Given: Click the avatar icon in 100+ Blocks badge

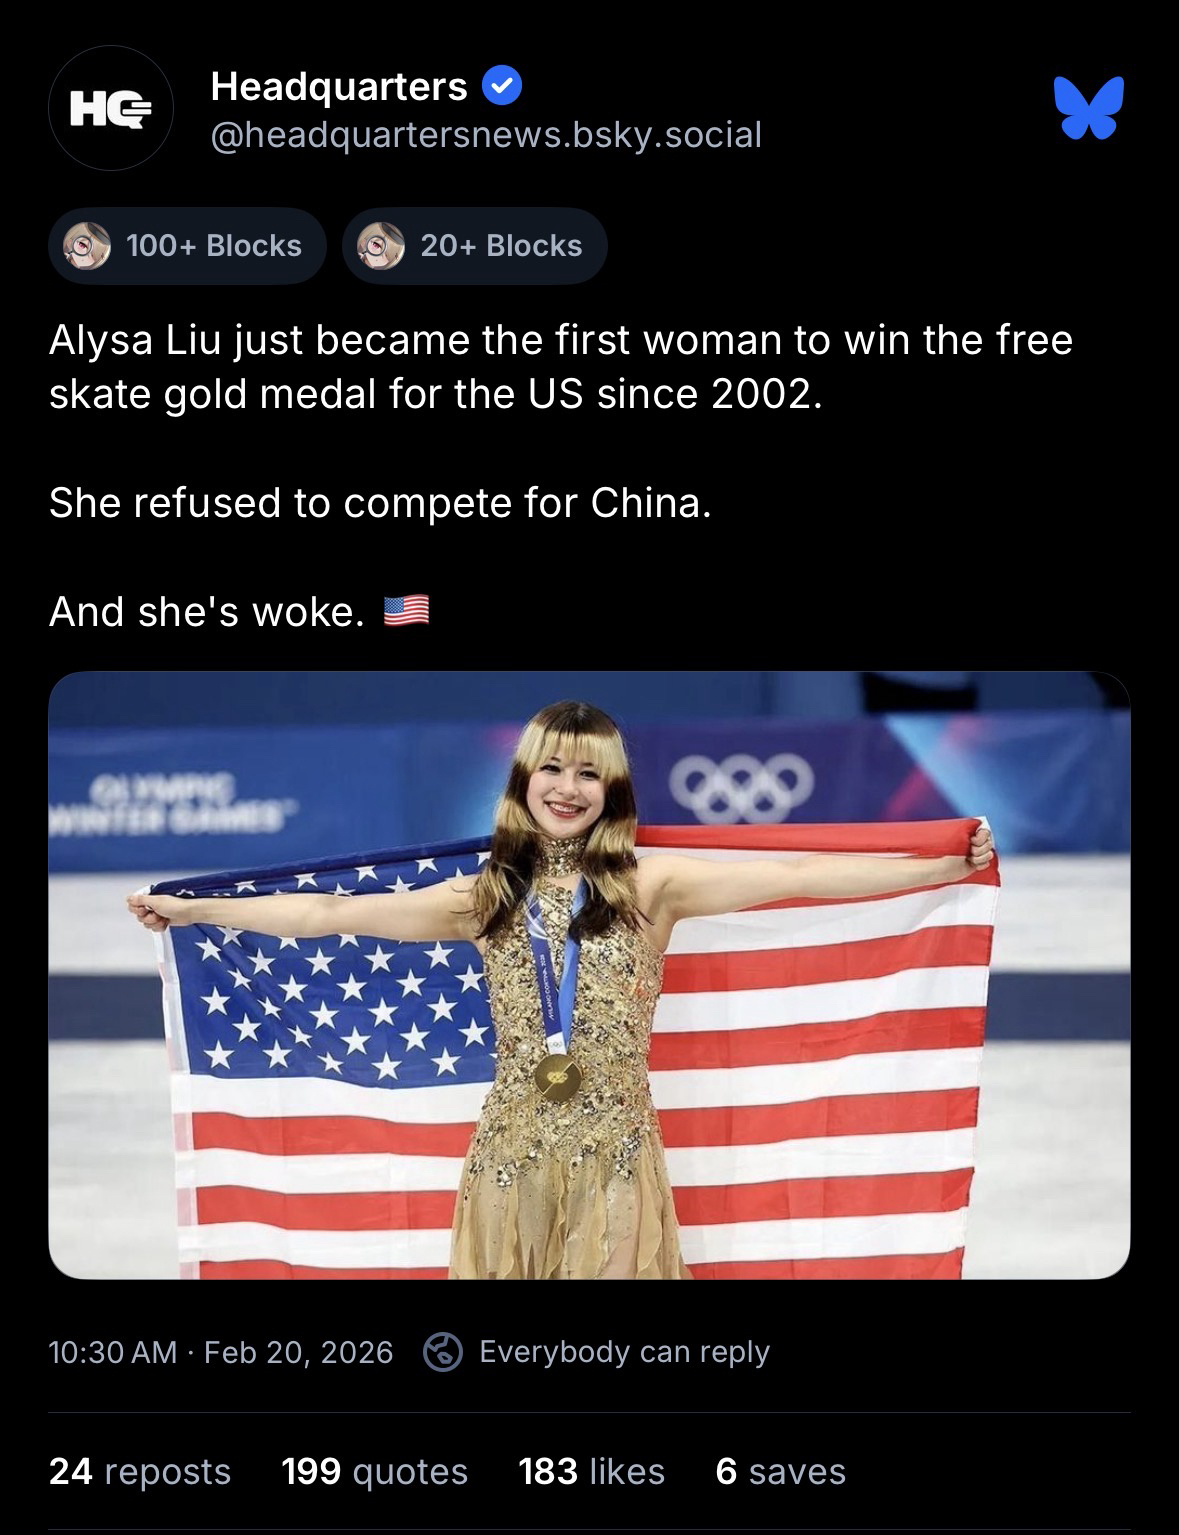Looking at the screenshot, I should pyautogui.click(x=87, y=245).
